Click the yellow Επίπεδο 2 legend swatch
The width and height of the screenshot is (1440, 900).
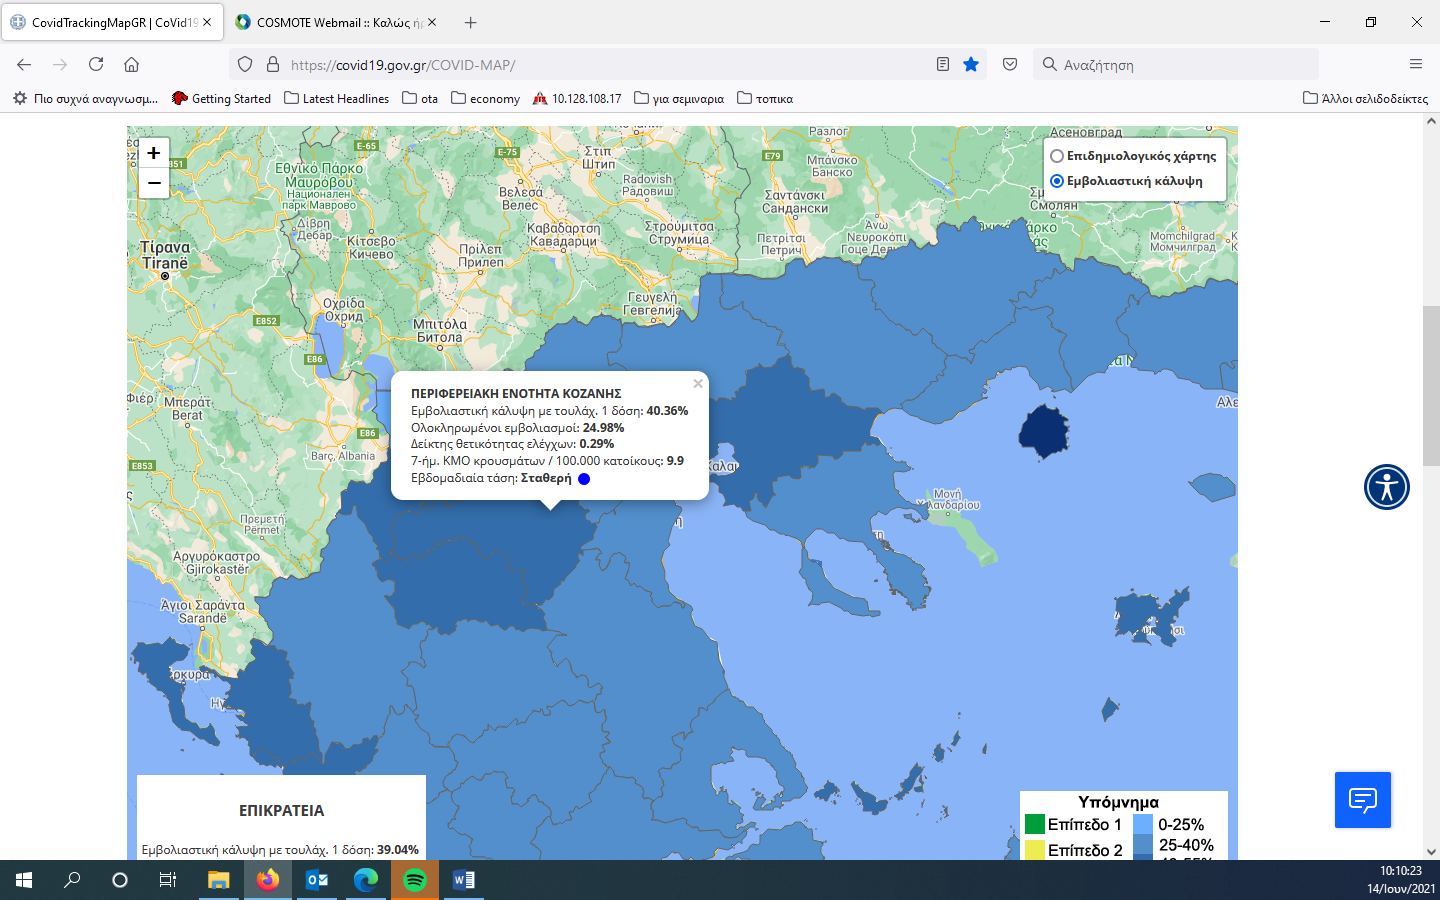[x=1035, y=850]
